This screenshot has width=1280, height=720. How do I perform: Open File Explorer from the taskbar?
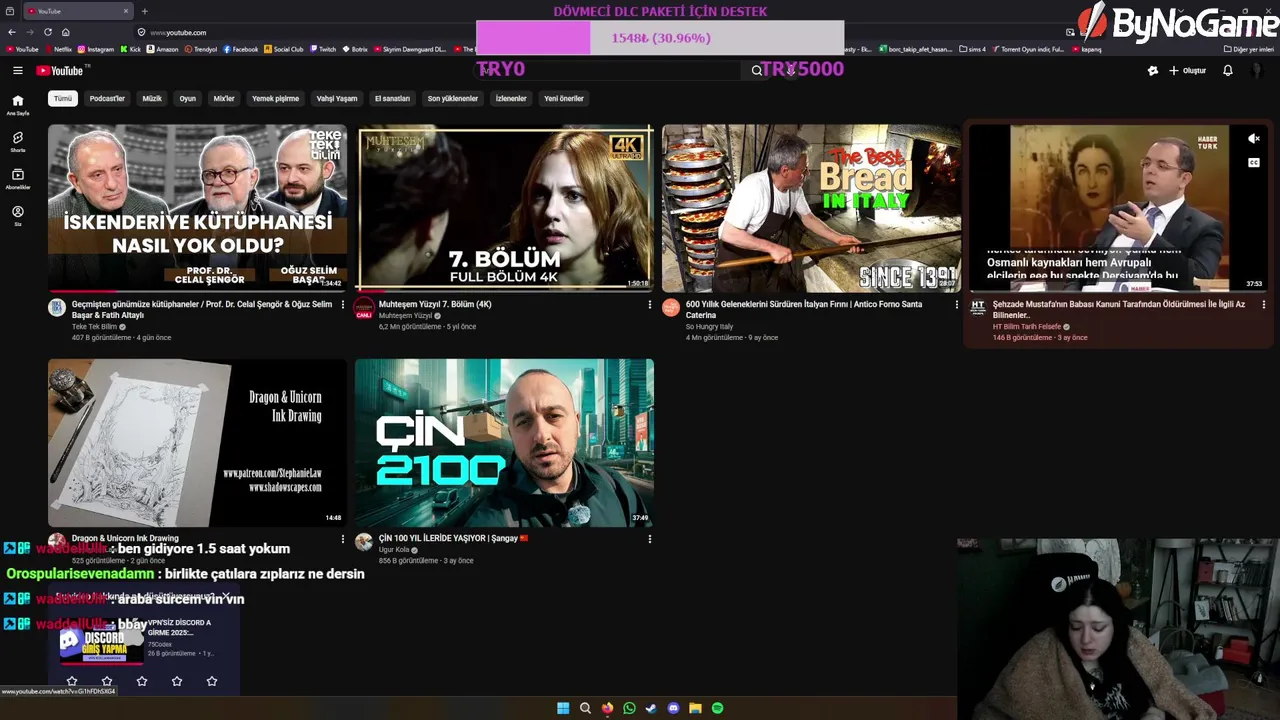click(695, 708)
